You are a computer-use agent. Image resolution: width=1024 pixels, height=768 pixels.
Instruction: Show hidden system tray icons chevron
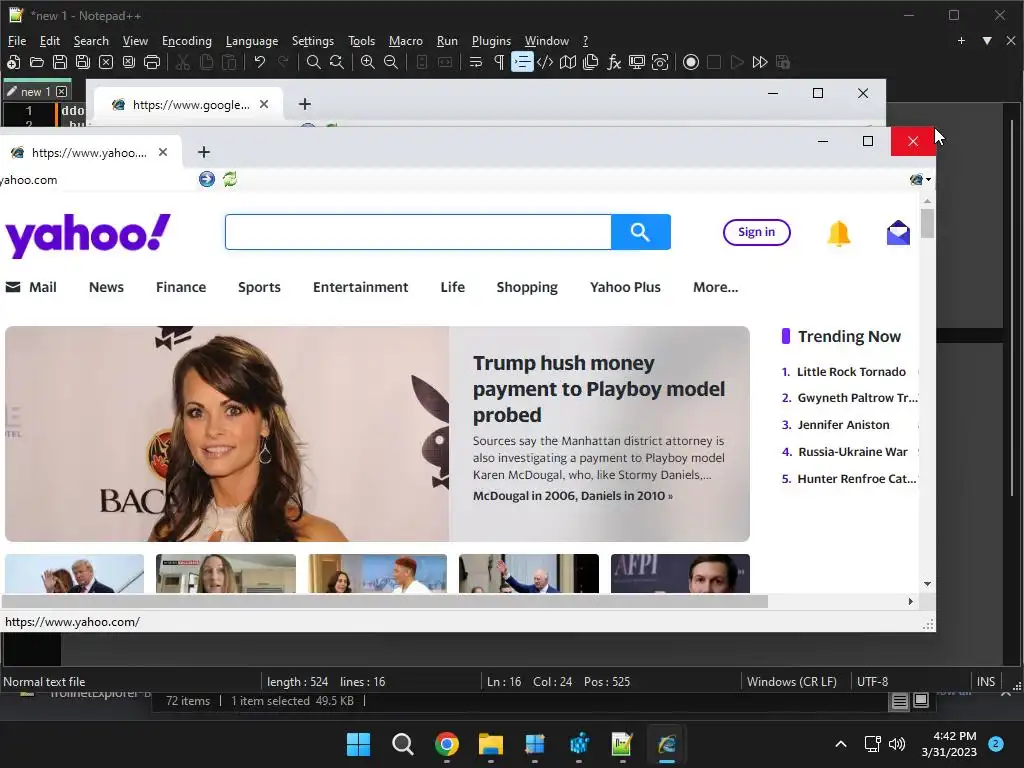841,744
